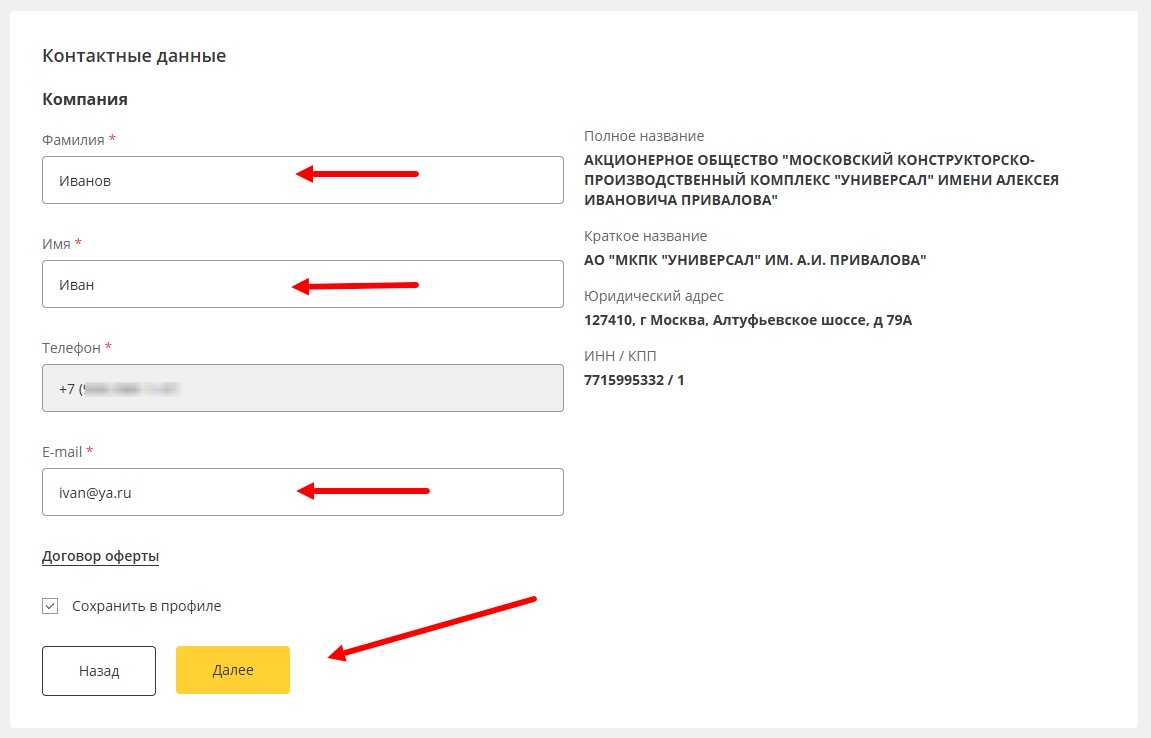Go back with the Назад button

point(99,670)
